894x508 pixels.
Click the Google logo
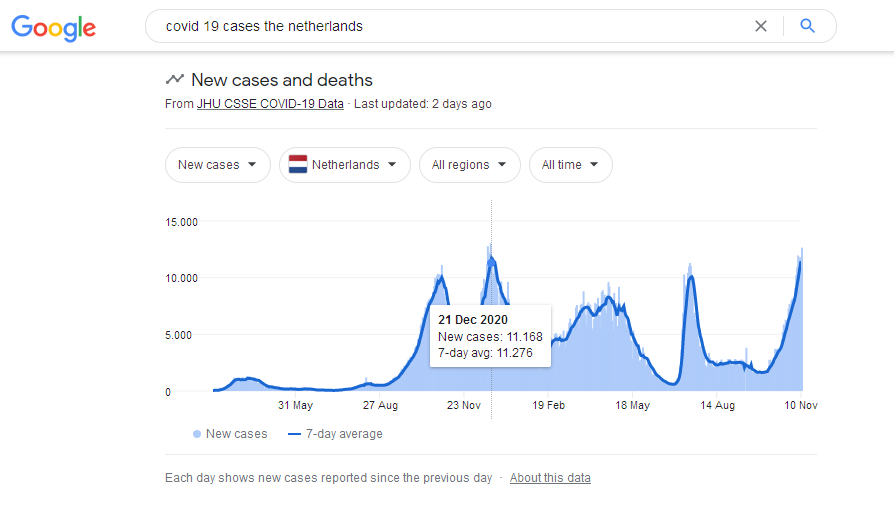53,27
